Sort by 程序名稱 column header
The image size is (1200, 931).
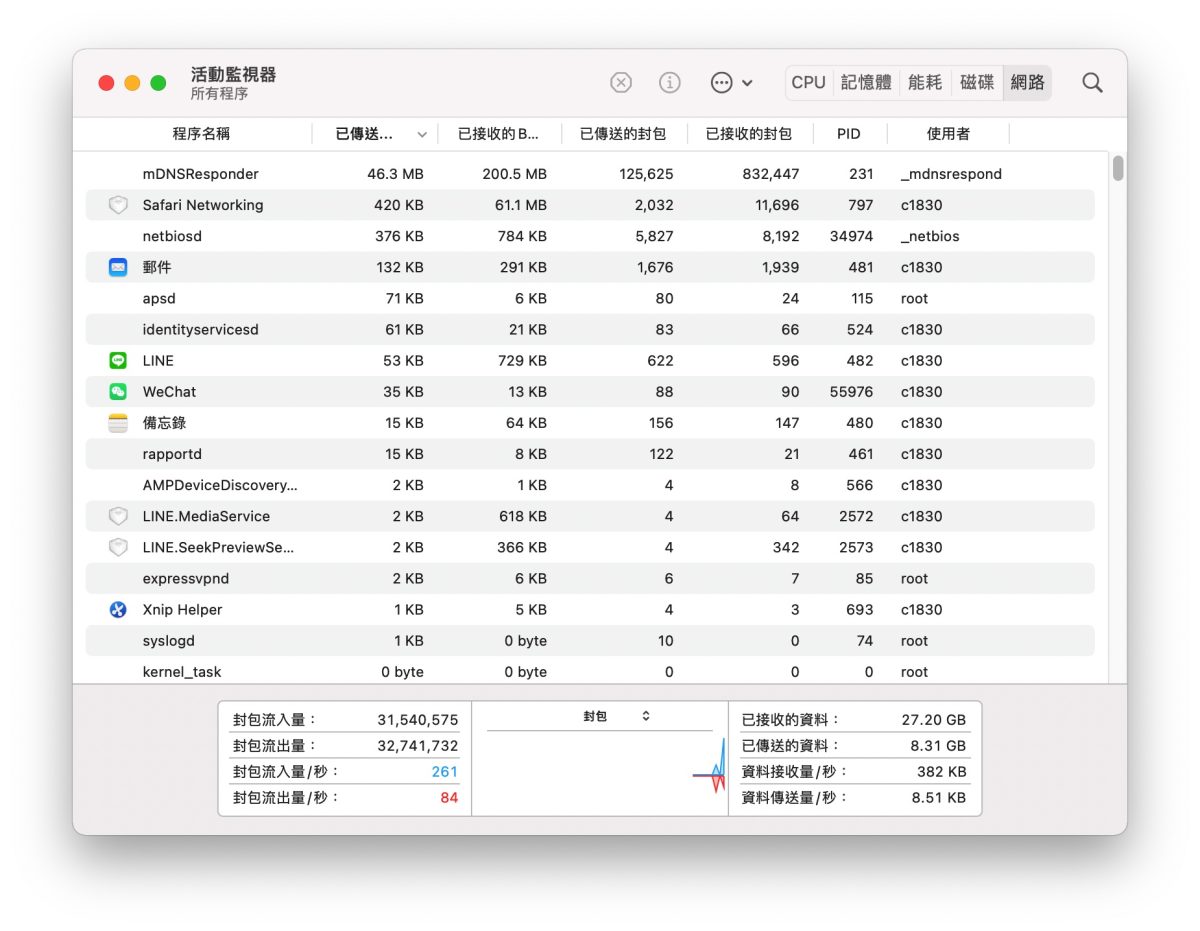click(x=201, y=134)
